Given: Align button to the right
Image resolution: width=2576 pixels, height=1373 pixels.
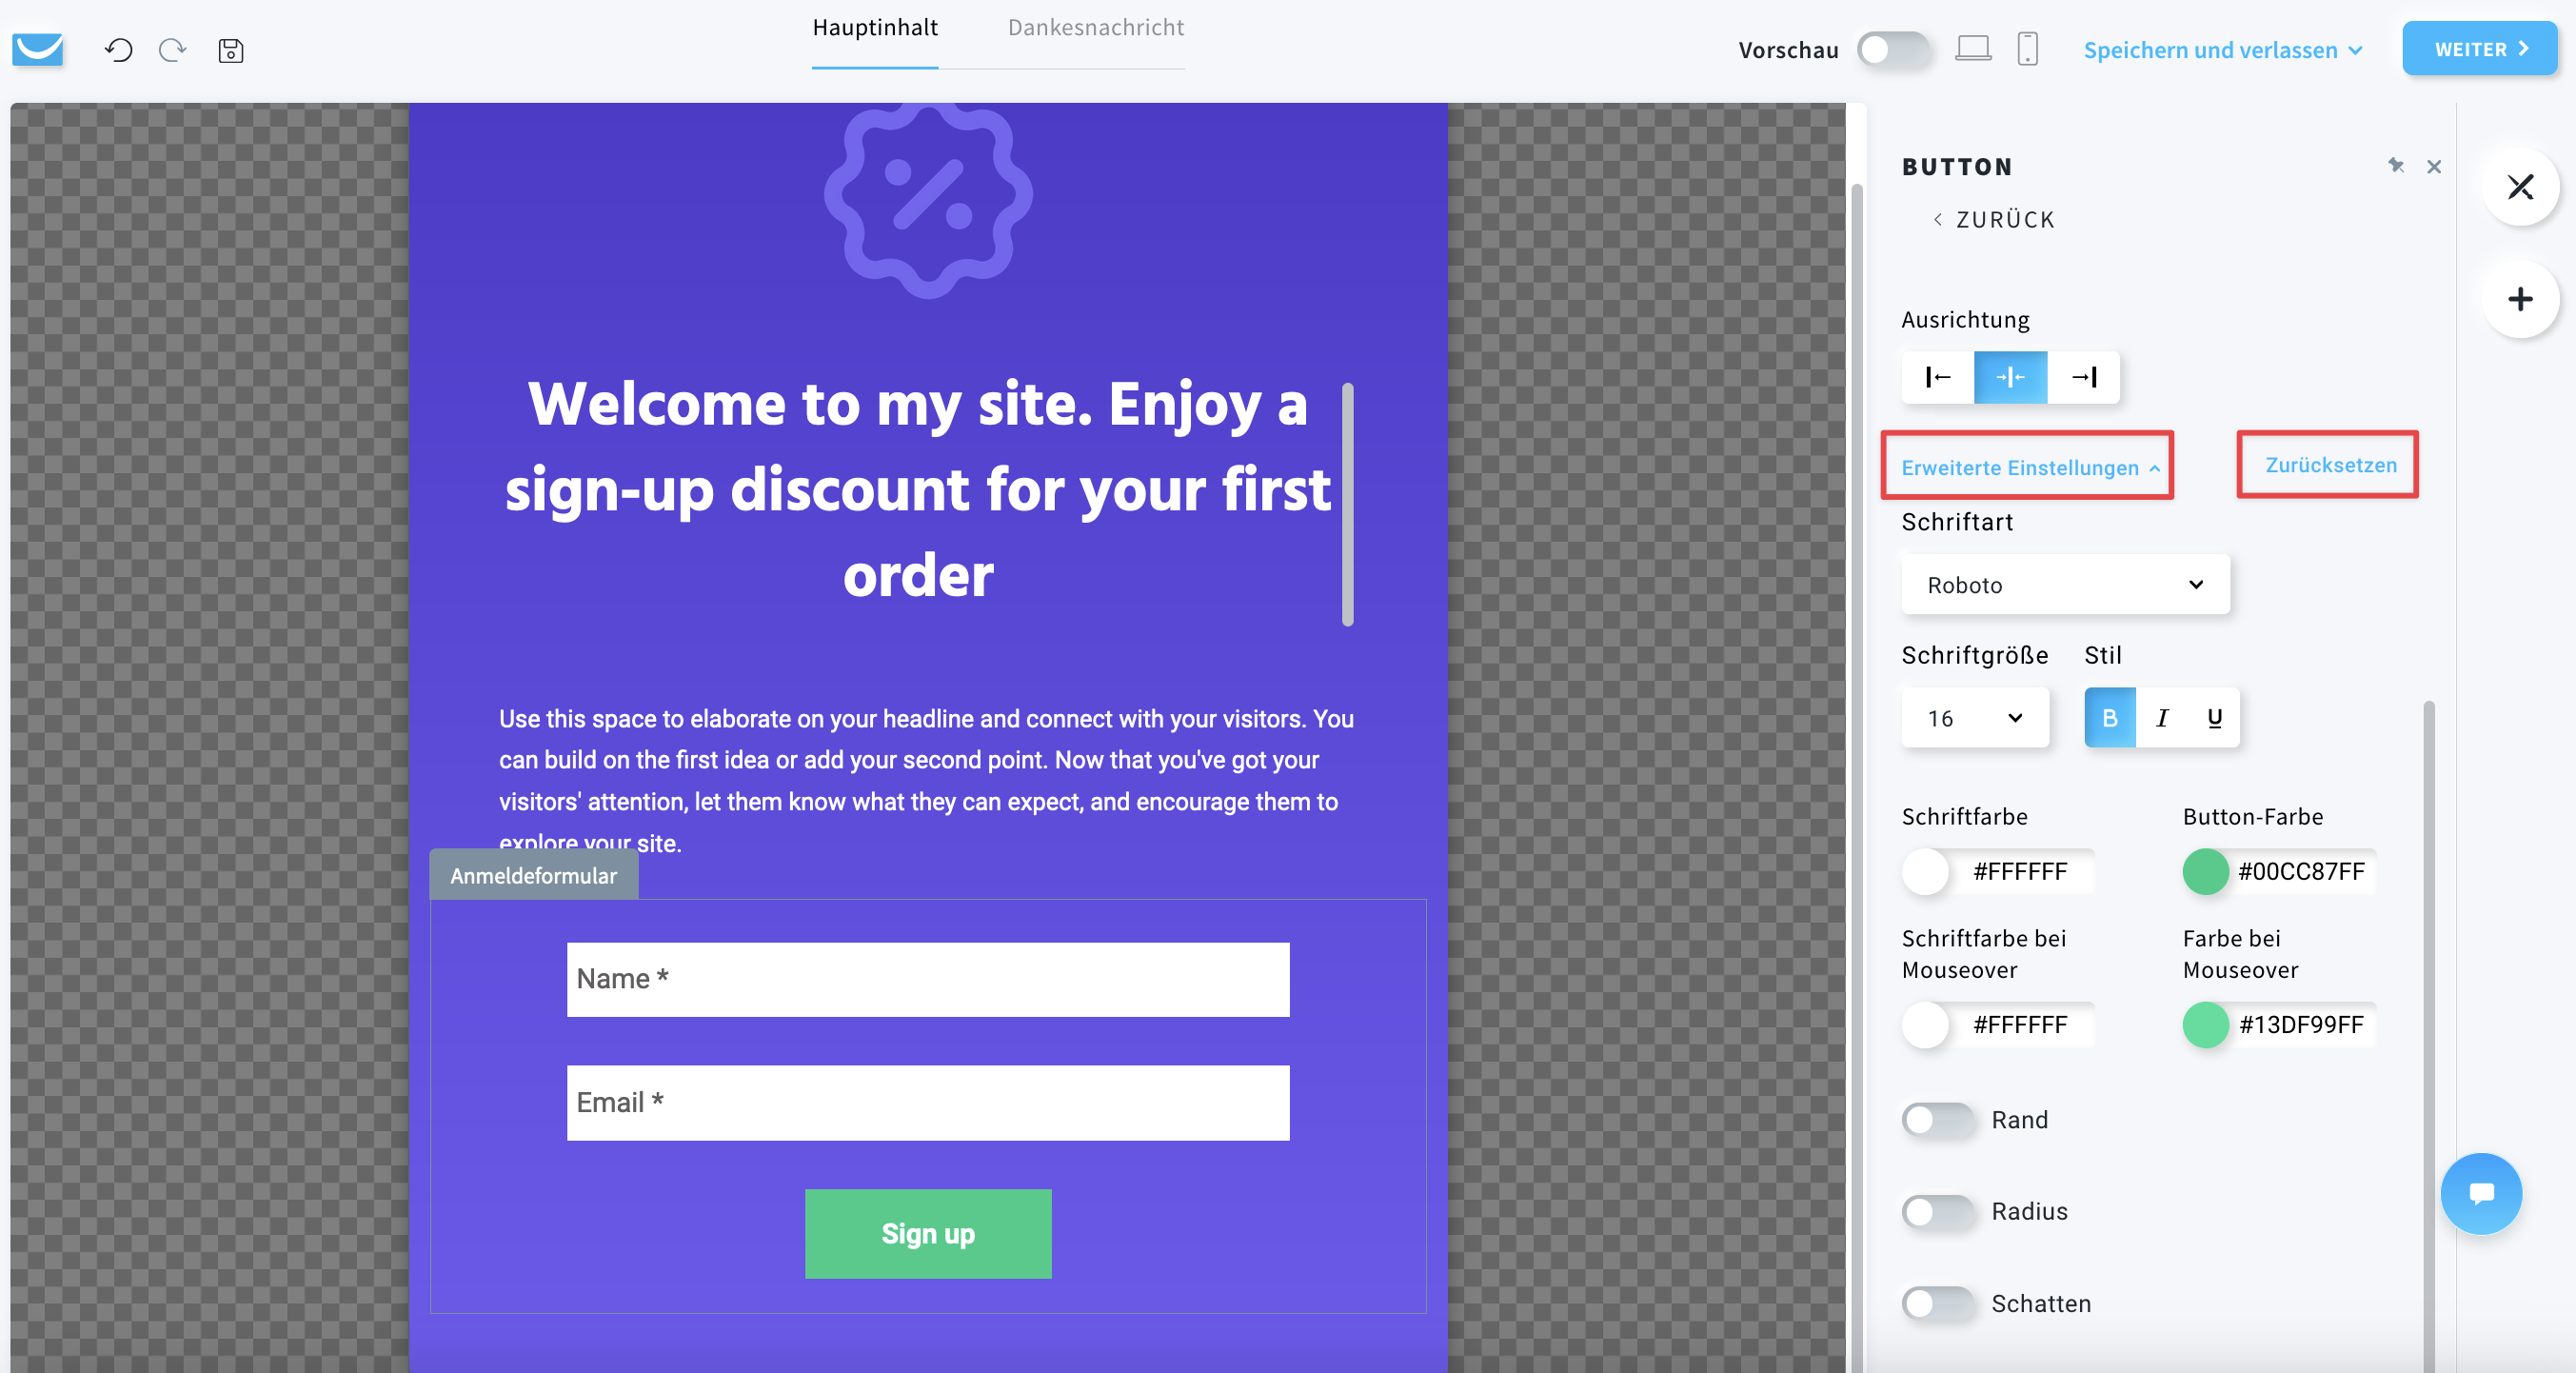Looking at the screenshot, I should point(2084,377).
